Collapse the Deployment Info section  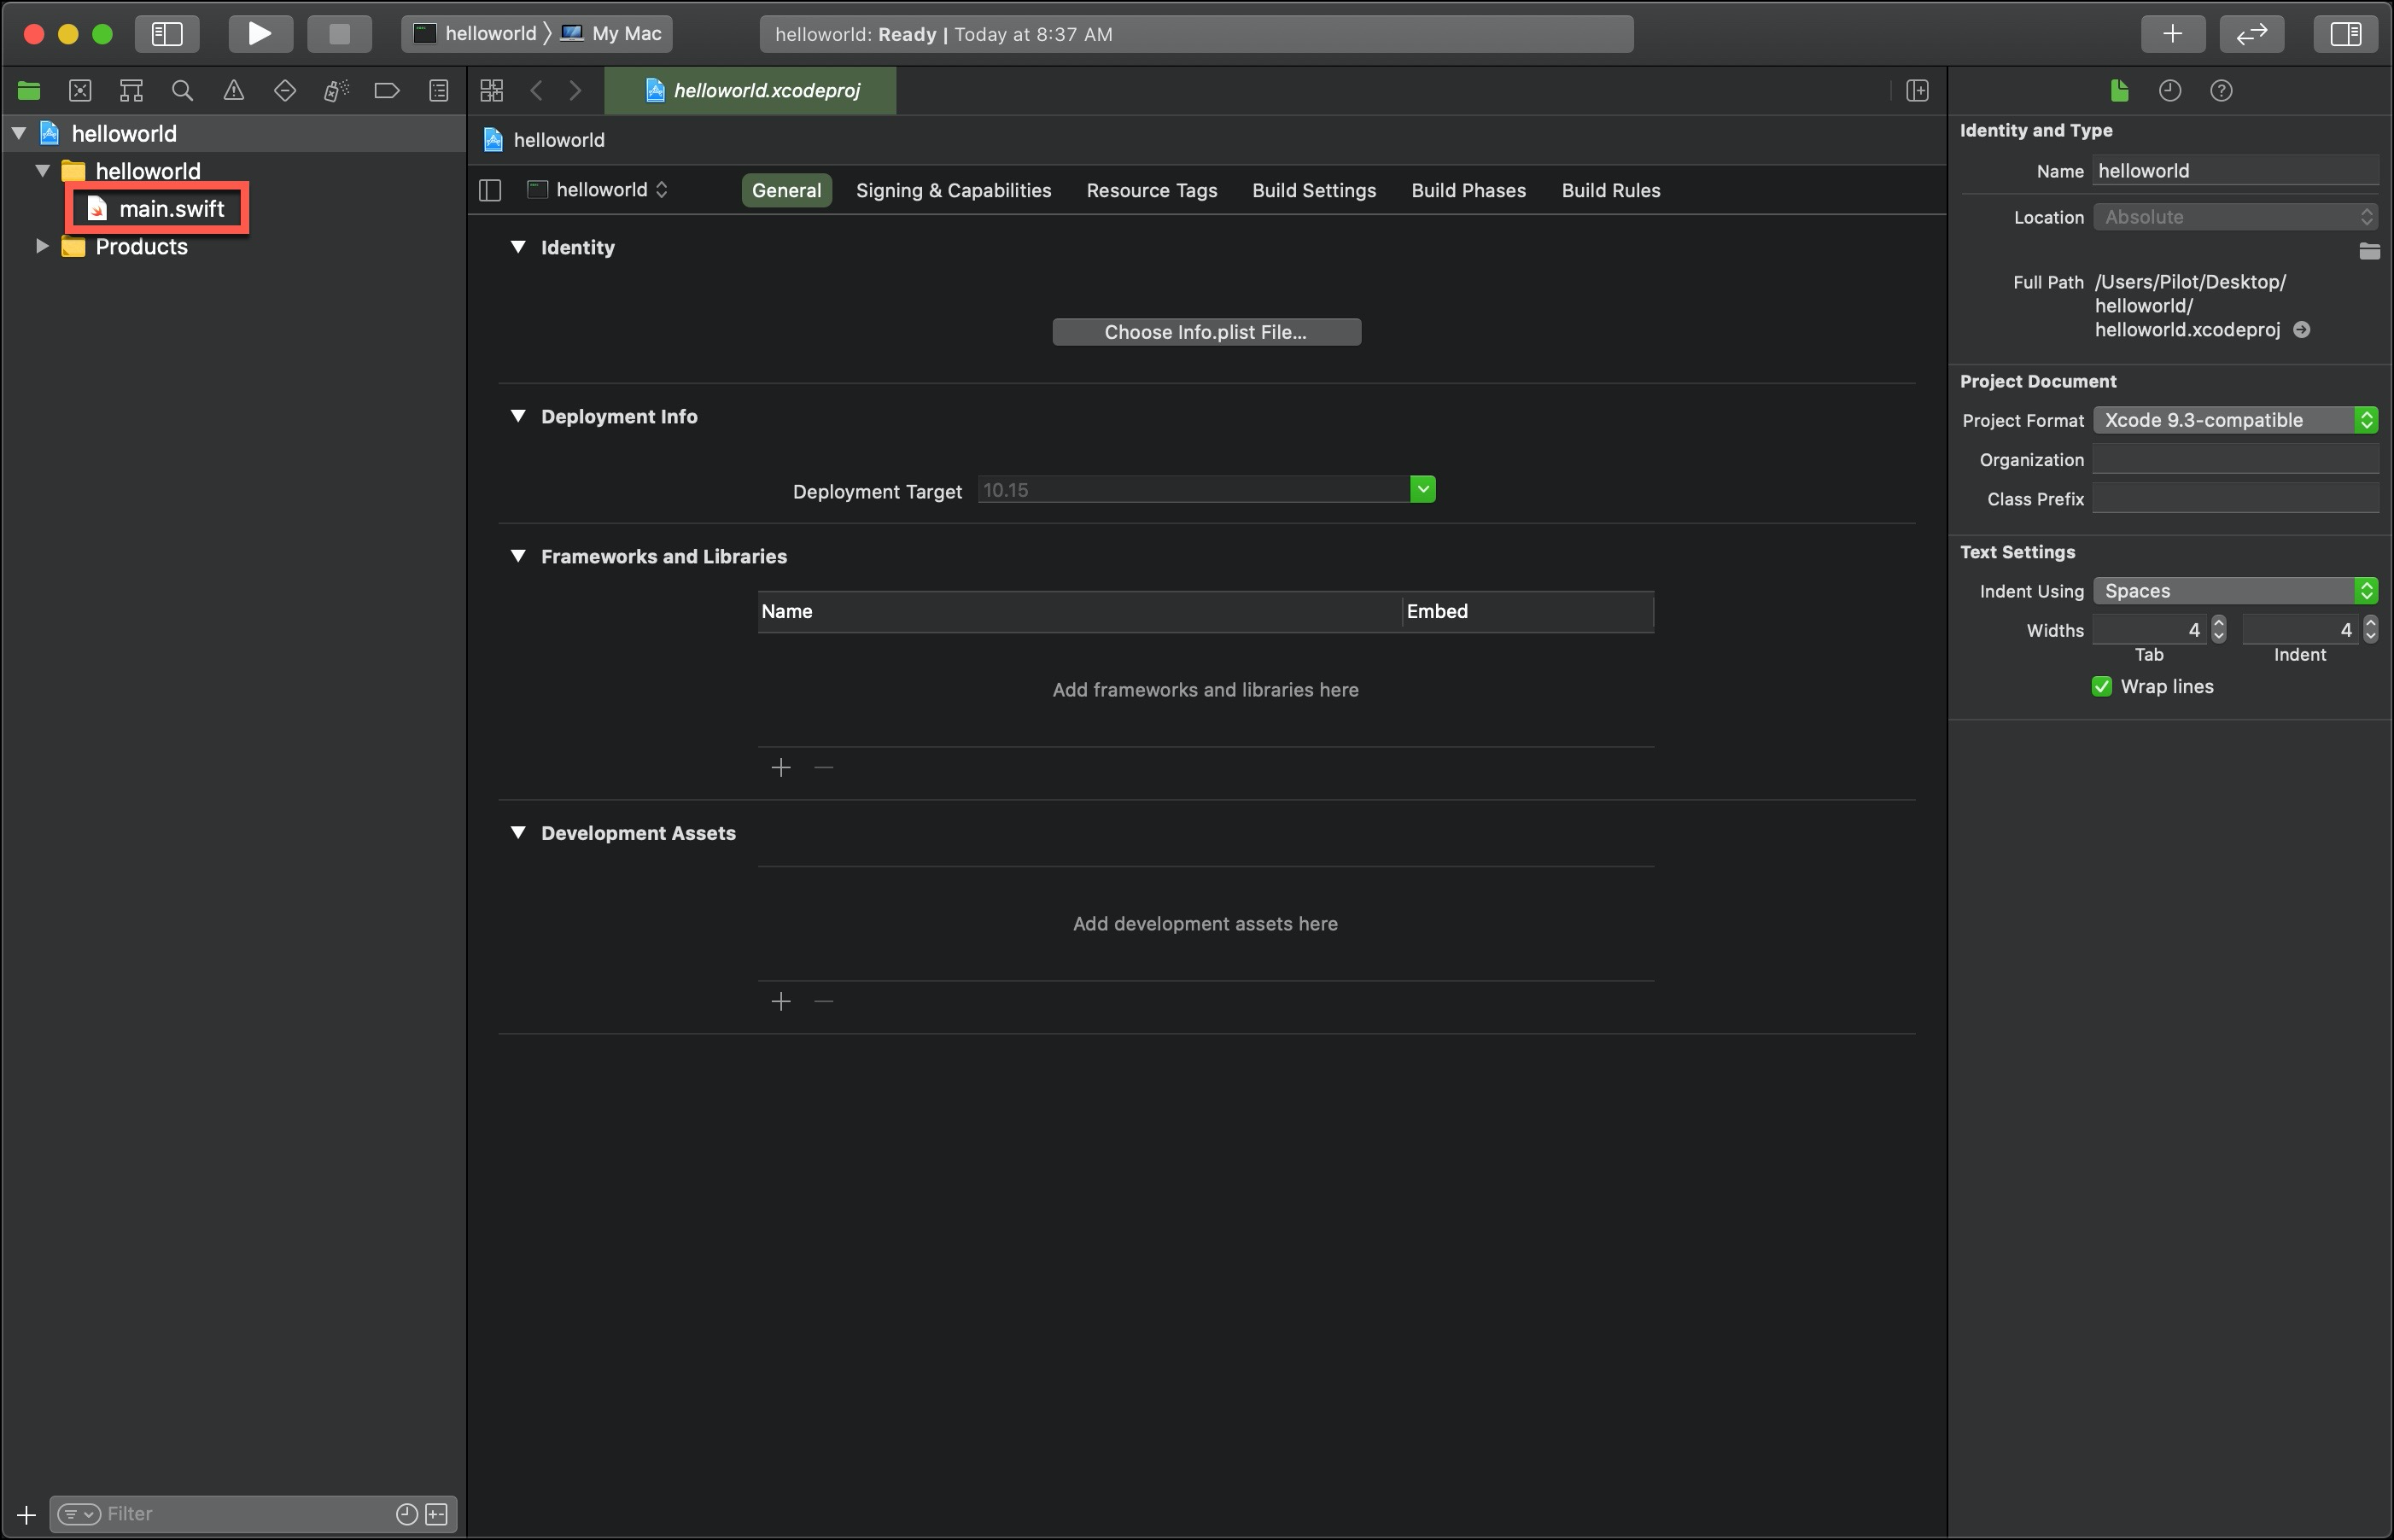click(x=518, y=416)
